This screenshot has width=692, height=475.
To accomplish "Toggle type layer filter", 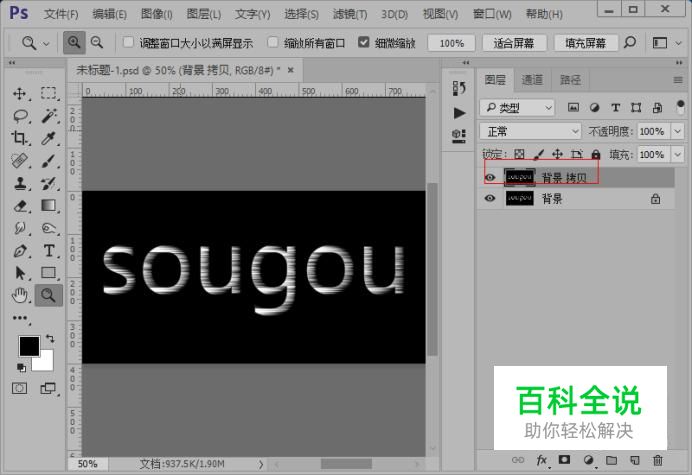I will pyautogui.click(x=615, y=107).
